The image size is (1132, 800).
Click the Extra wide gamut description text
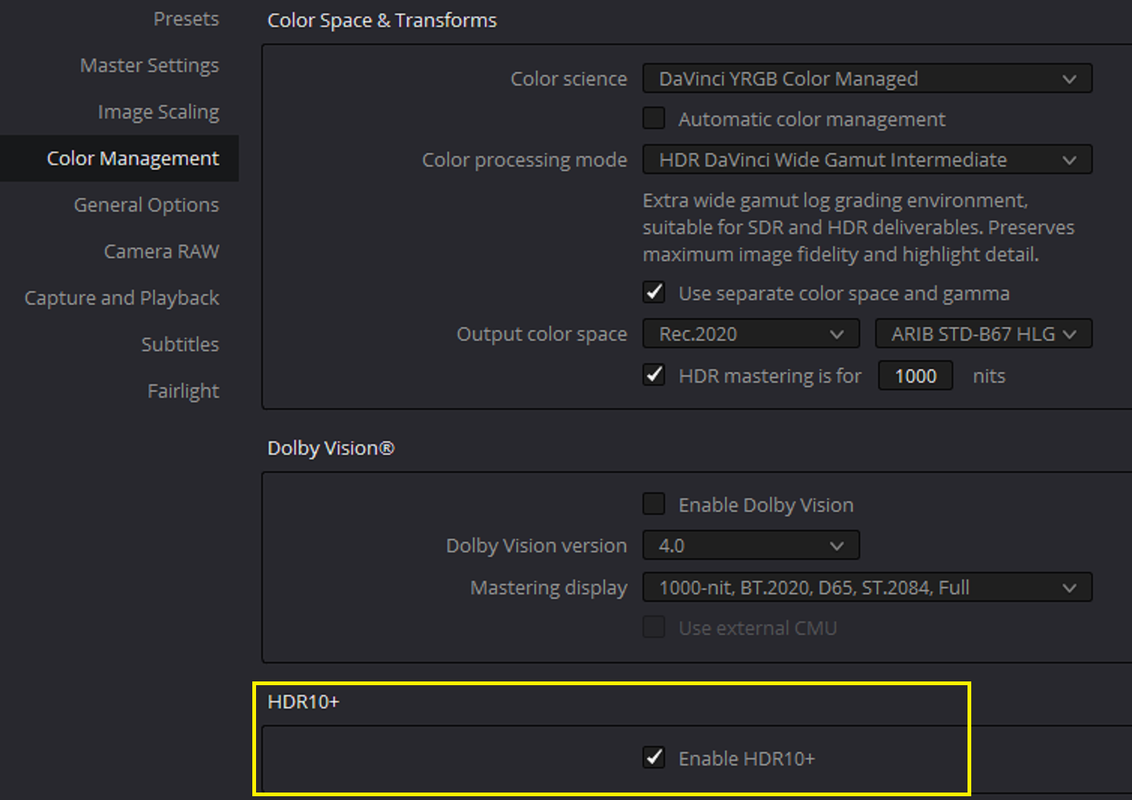click(858, 227)
